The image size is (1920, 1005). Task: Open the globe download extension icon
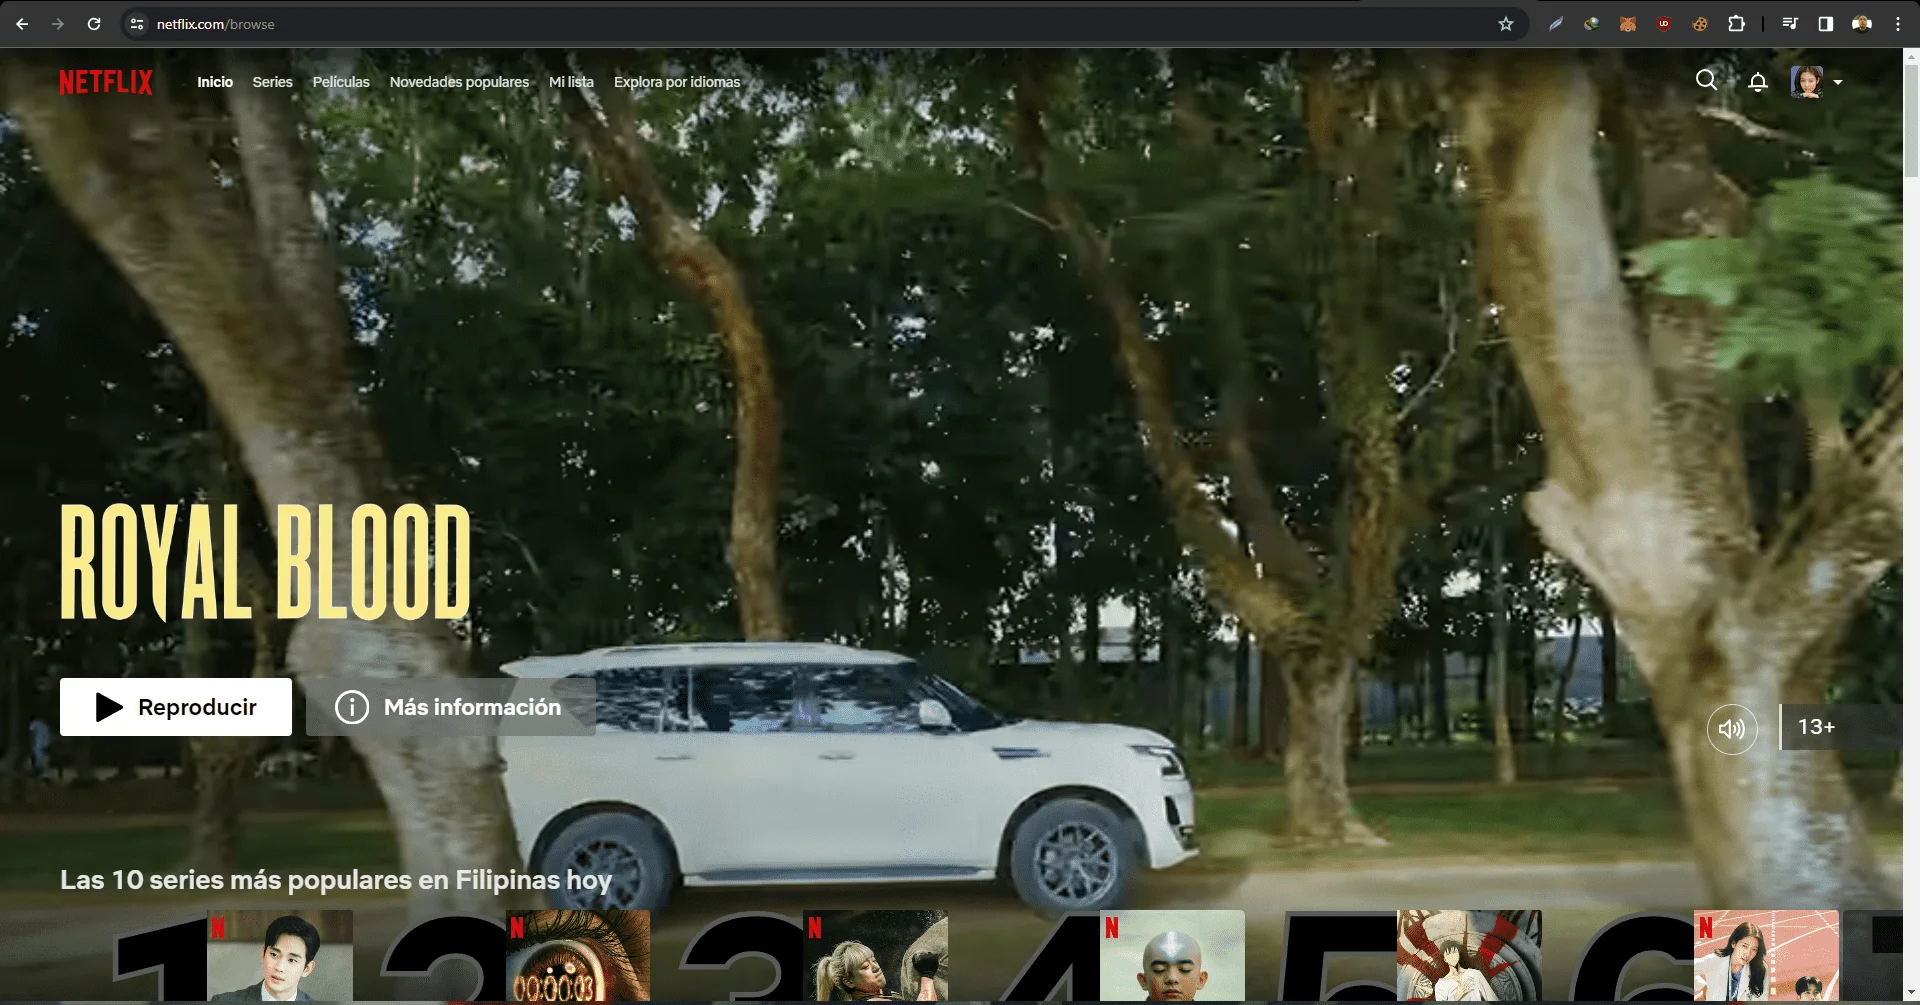point(1591,24)
